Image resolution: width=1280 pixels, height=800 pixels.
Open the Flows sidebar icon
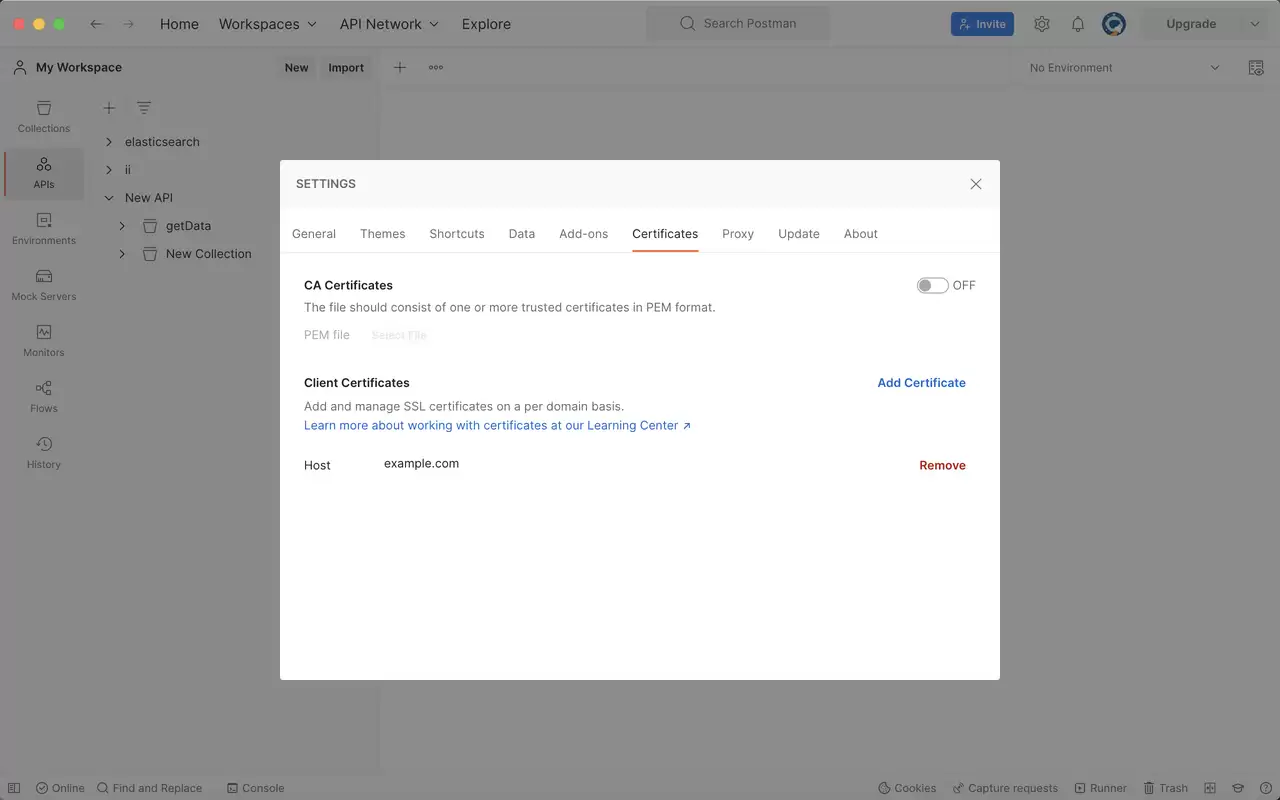point(44,397)
